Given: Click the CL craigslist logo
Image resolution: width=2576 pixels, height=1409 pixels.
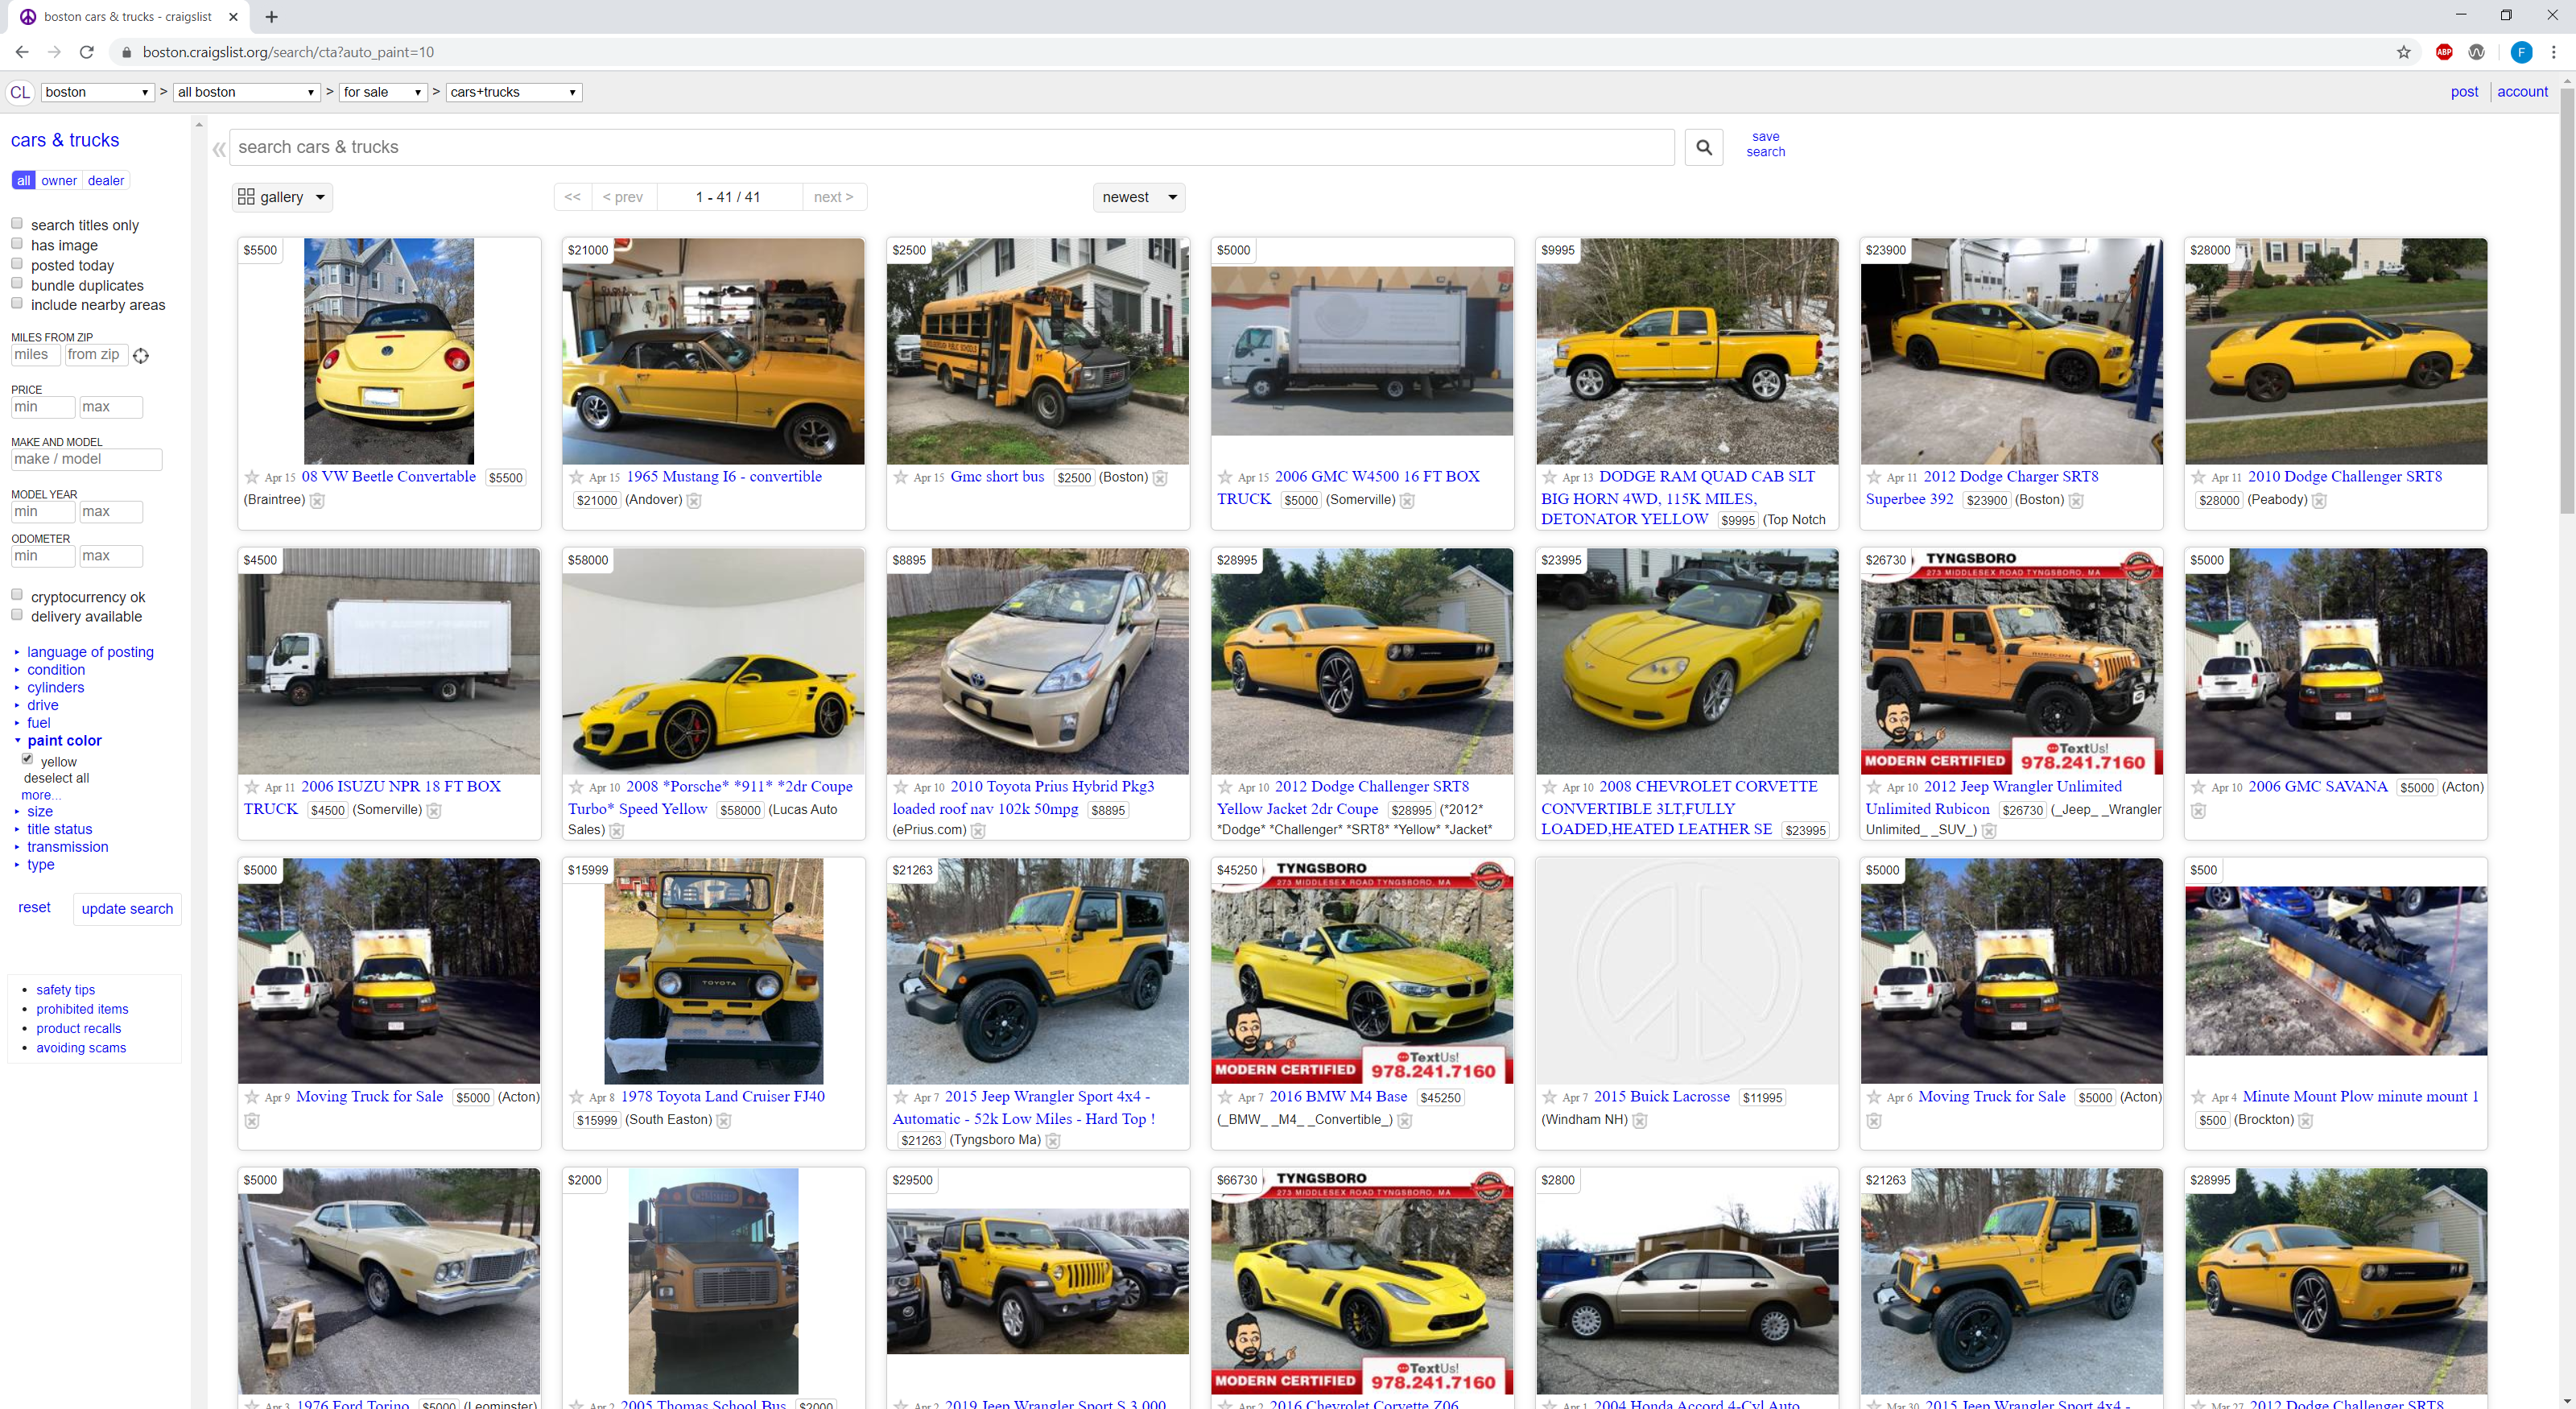Looking at the screenshot, I should [x=20, y=92].
